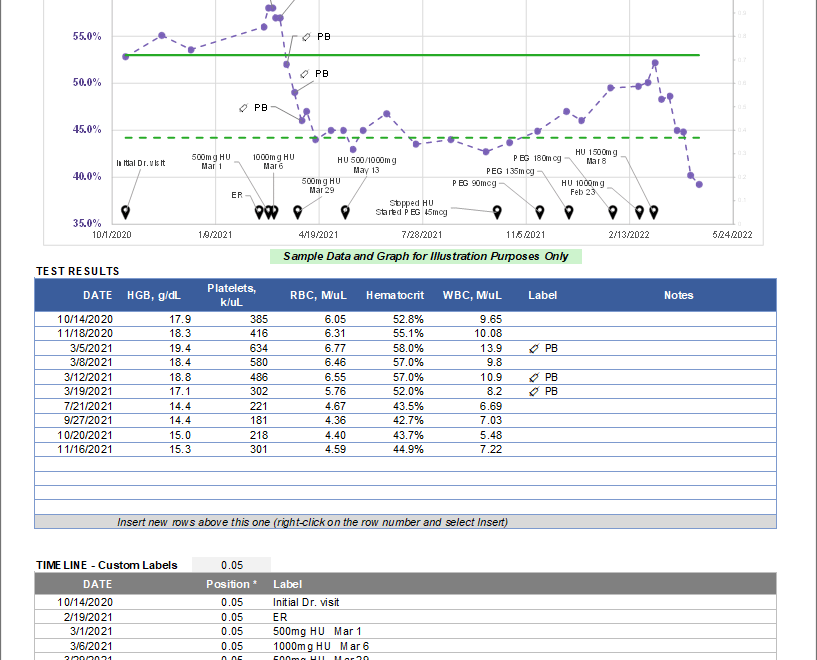Click the PB icon in the 3/5/2021 row
The image size is (817, 660).
[534, 348]
